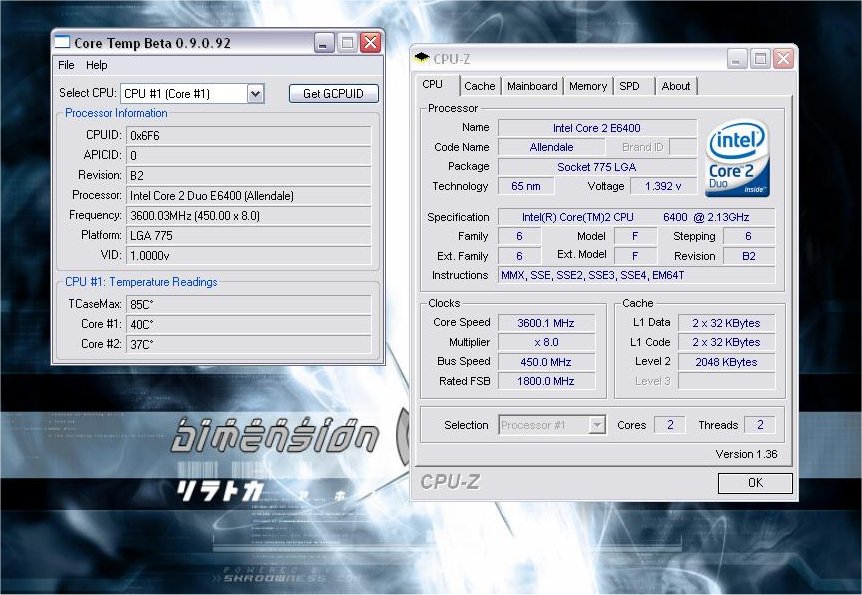
Task: Open the Help menu in Core Temp
Action: (x=97, y=65)
